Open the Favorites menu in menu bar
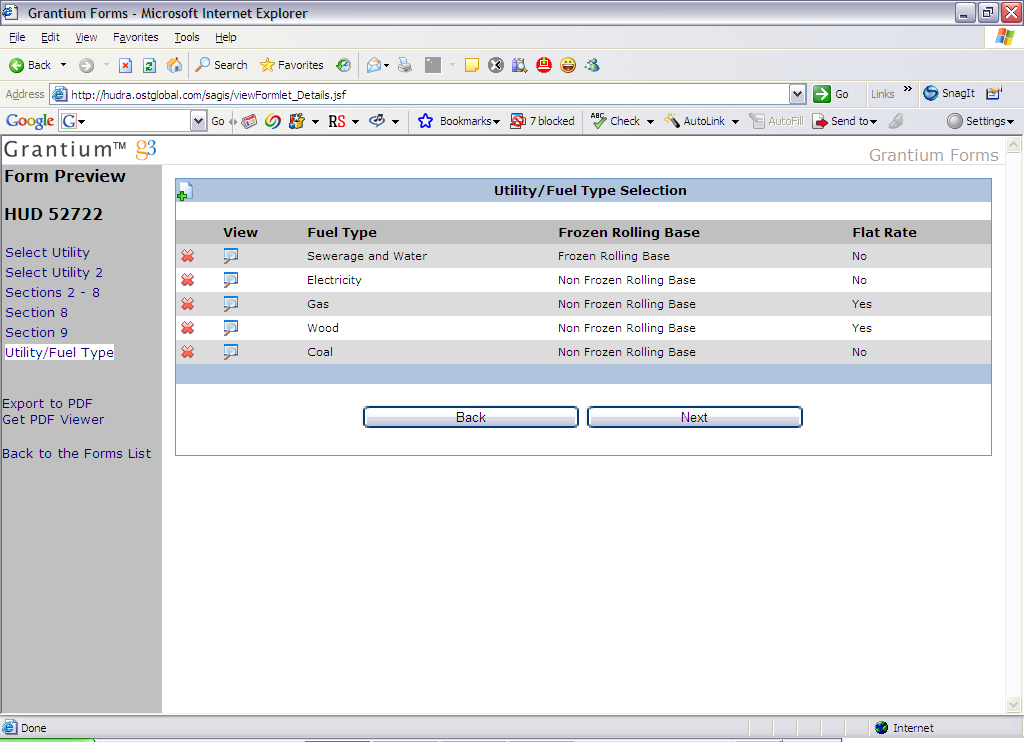The image size is (1024, 742). click(x=135, y=37)
